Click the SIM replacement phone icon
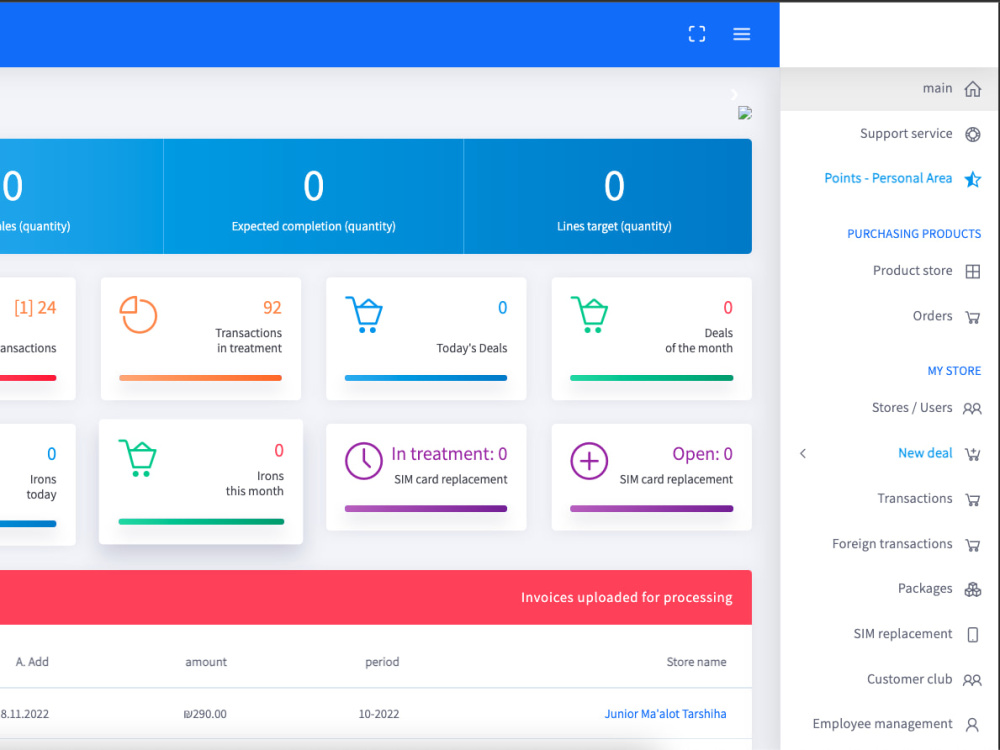The image size is (1000, 750). click(x=972, y=635)
